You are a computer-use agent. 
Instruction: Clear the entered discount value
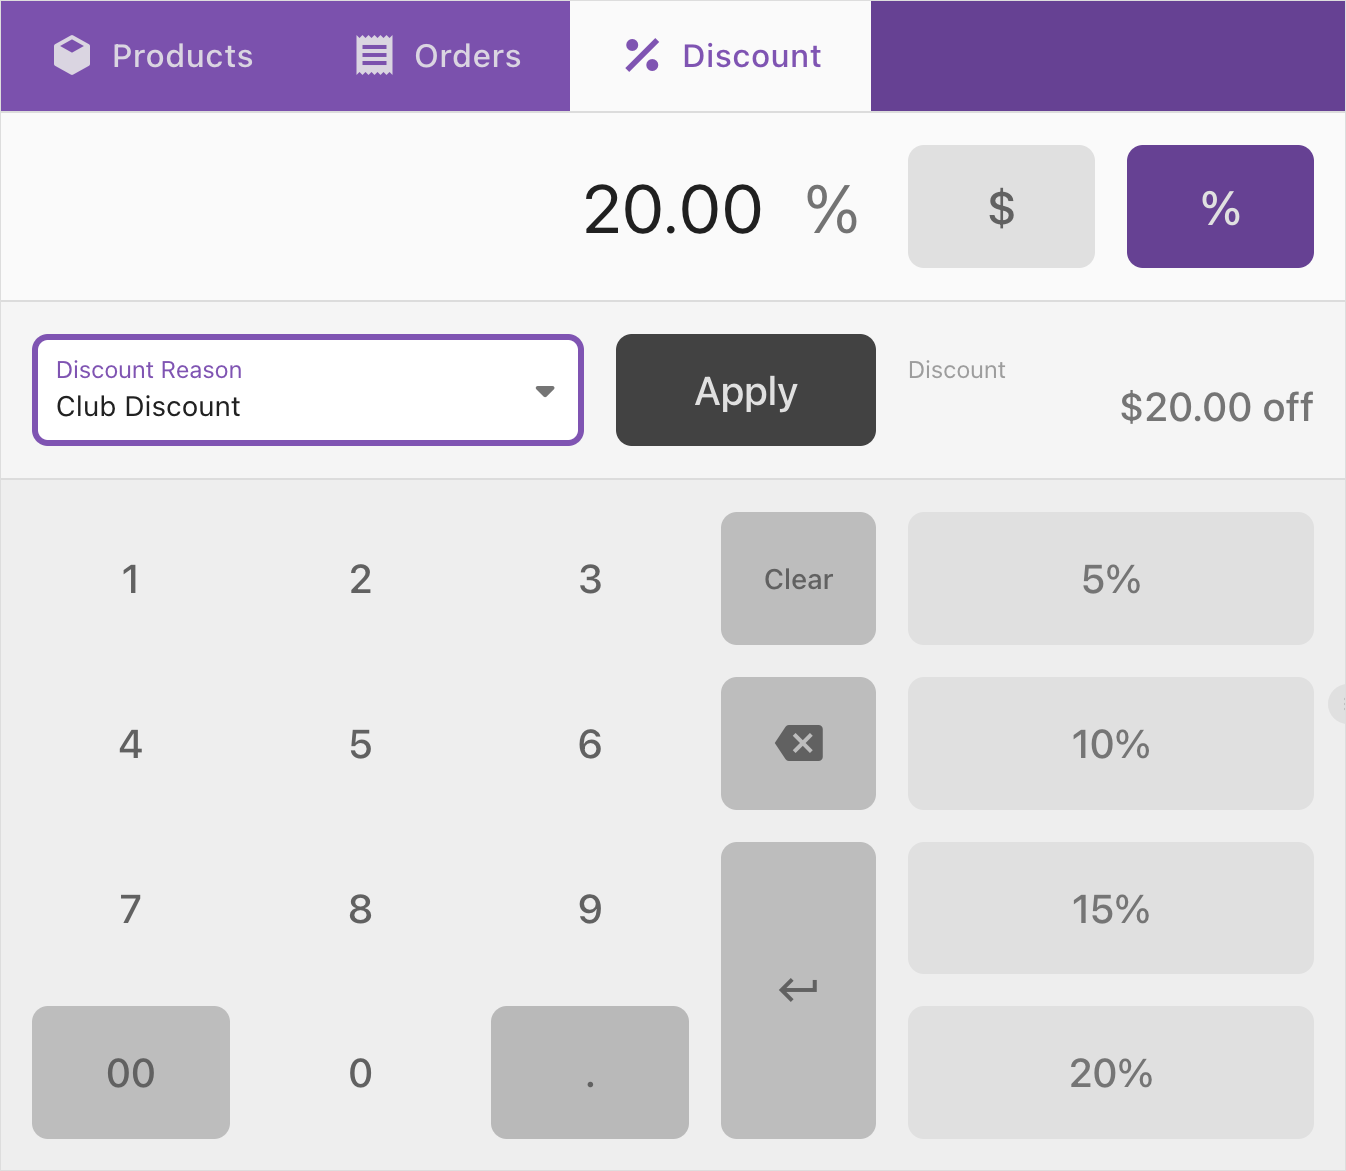(x=797, y=578)
